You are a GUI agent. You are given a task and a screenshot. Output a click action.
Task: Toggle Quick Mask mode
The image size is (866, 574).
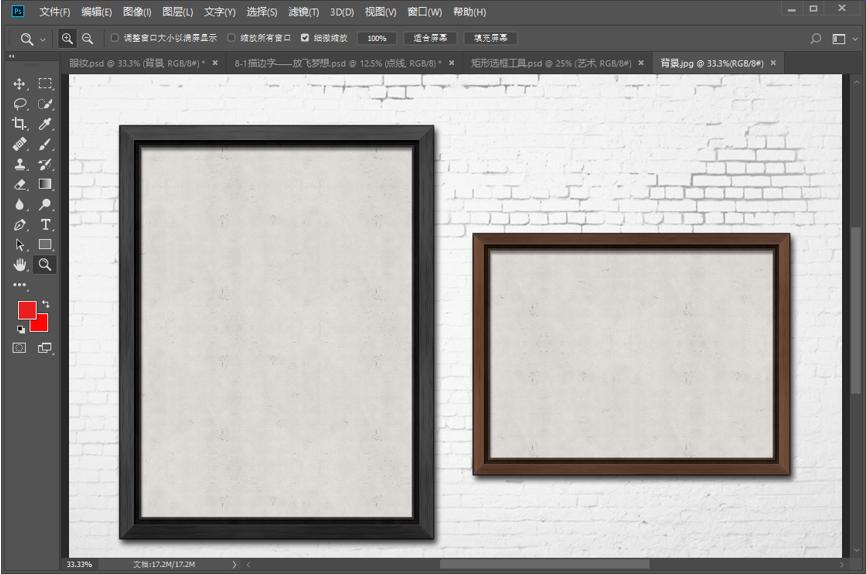[x=19, y=347]
